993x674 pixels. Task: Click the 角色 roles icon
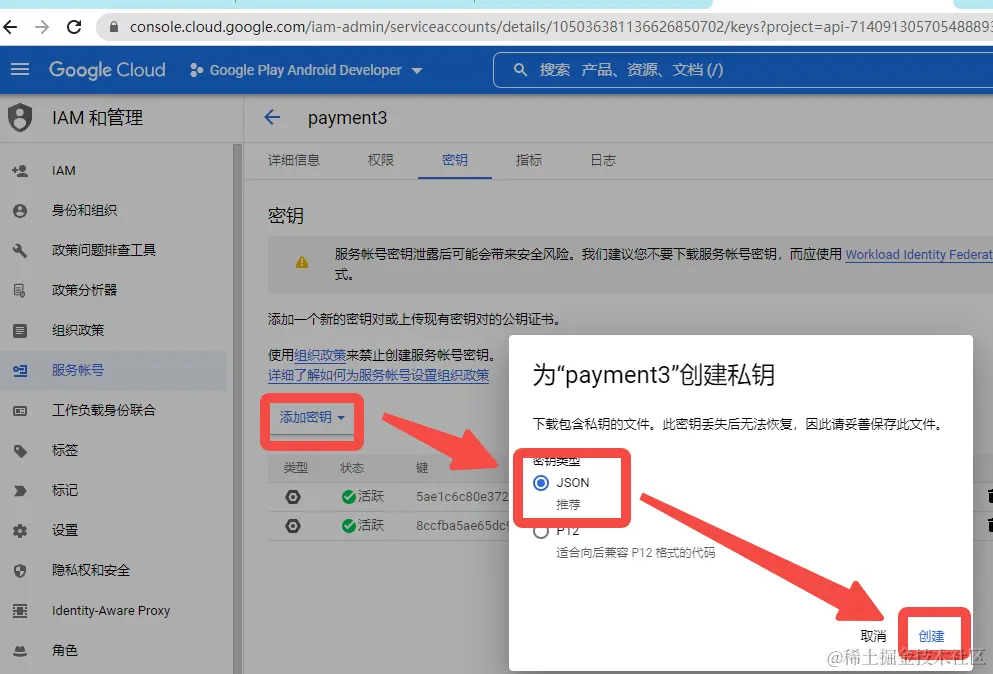coord(20,651)
